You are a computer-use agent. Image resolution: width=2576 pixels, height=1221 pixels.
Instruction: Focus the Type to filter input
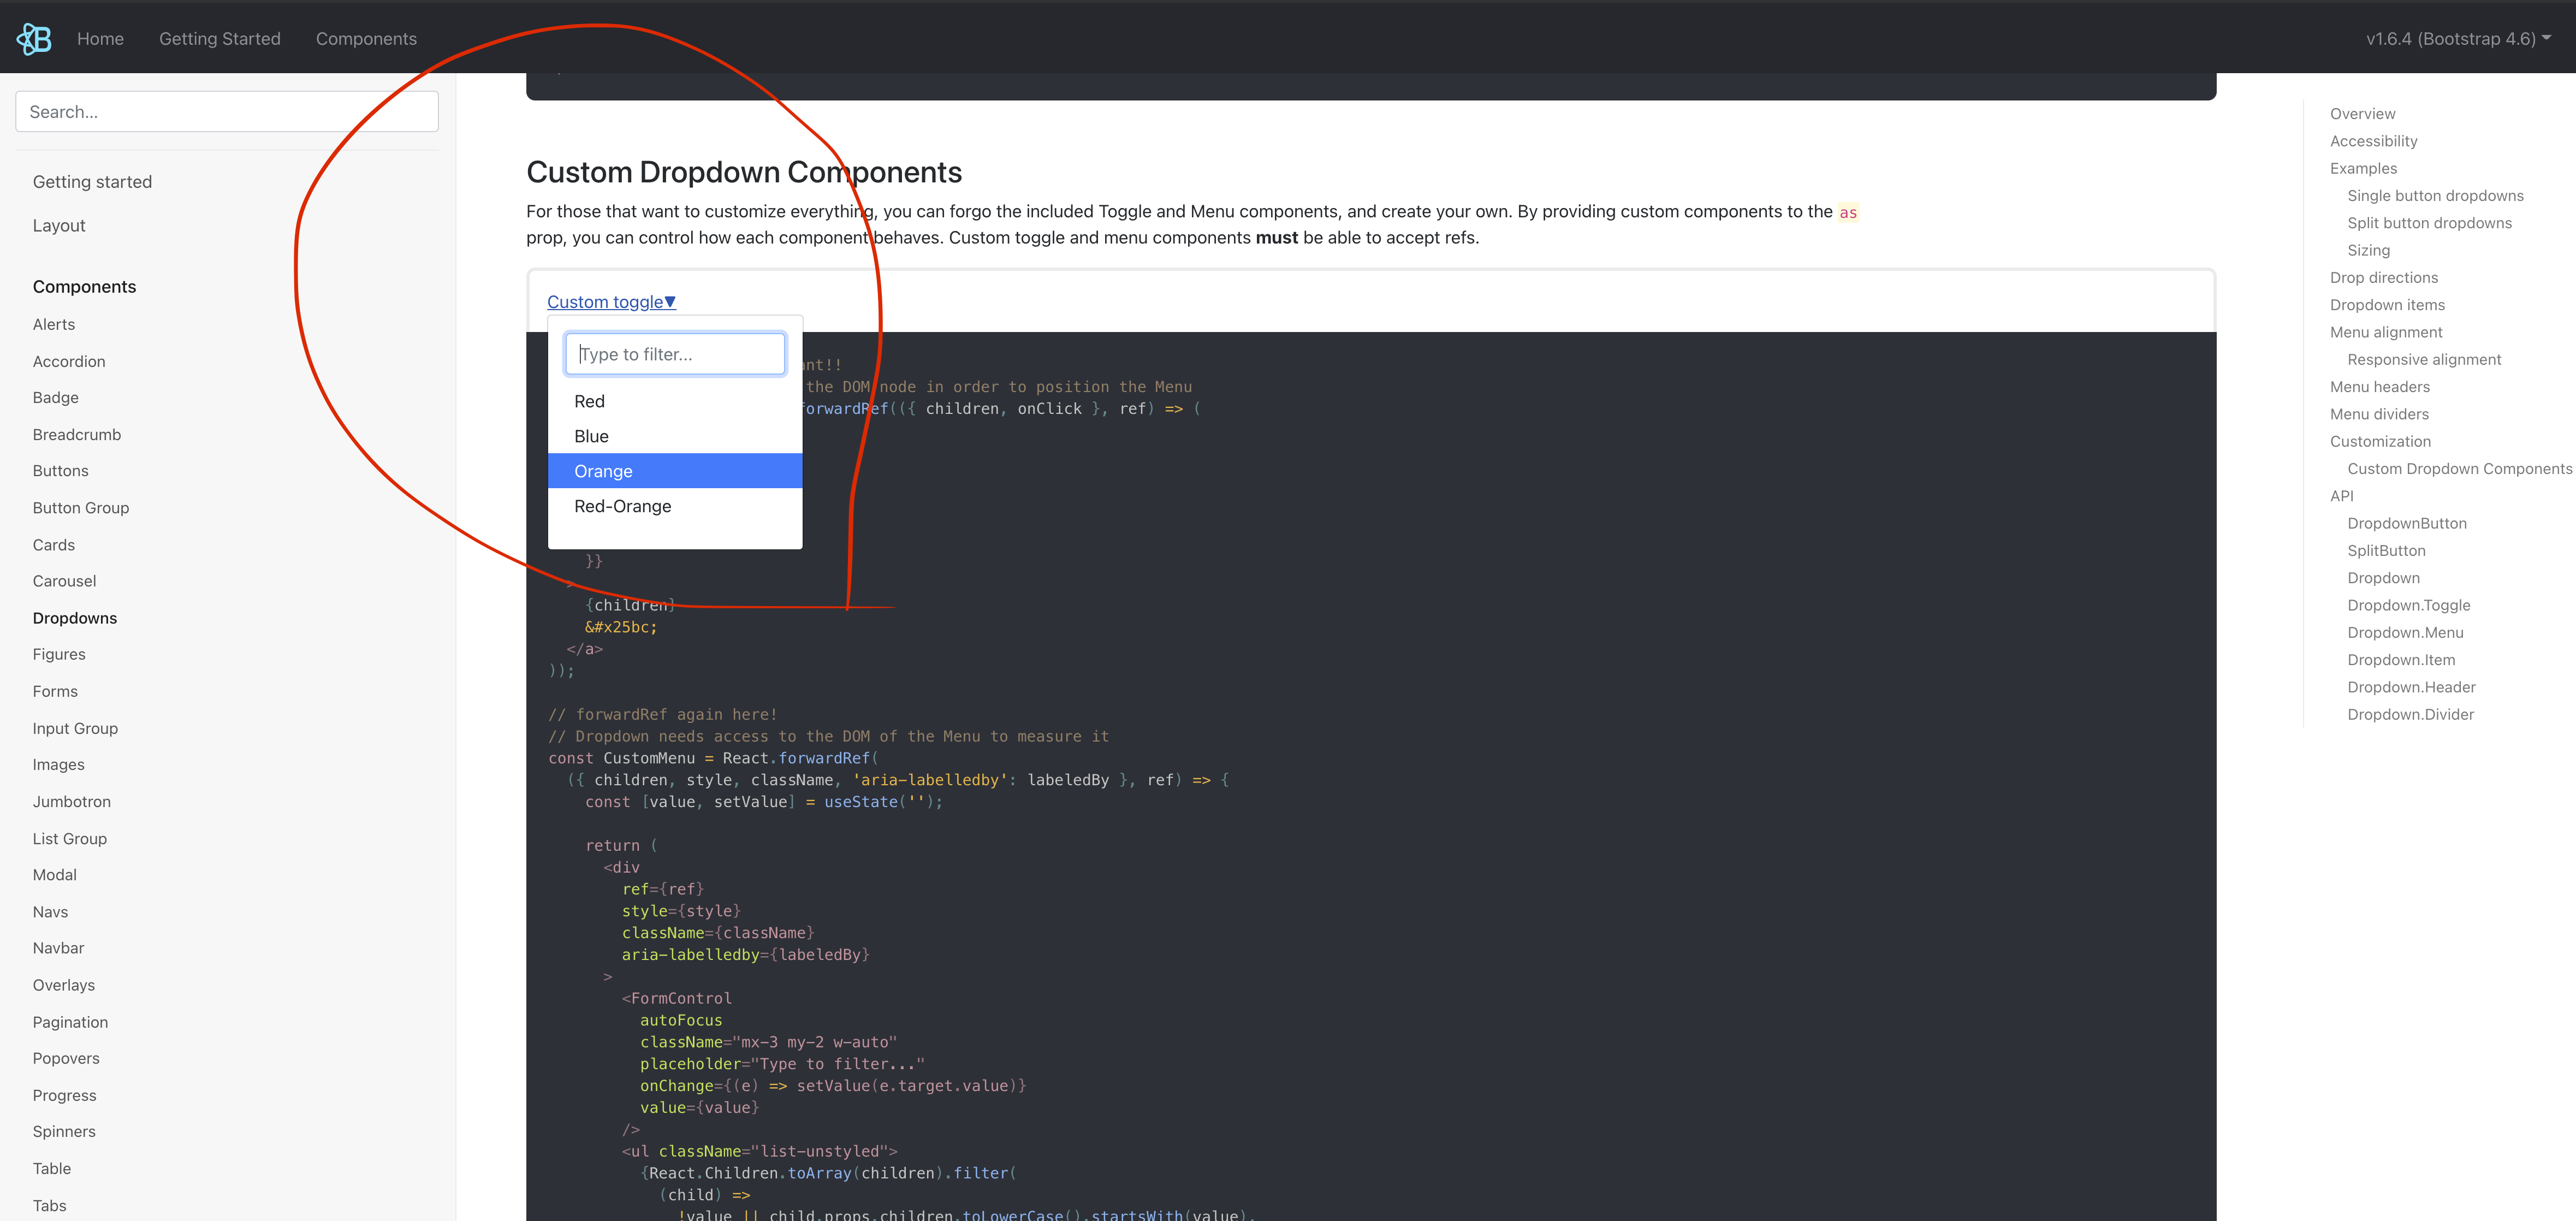[675, 353]
